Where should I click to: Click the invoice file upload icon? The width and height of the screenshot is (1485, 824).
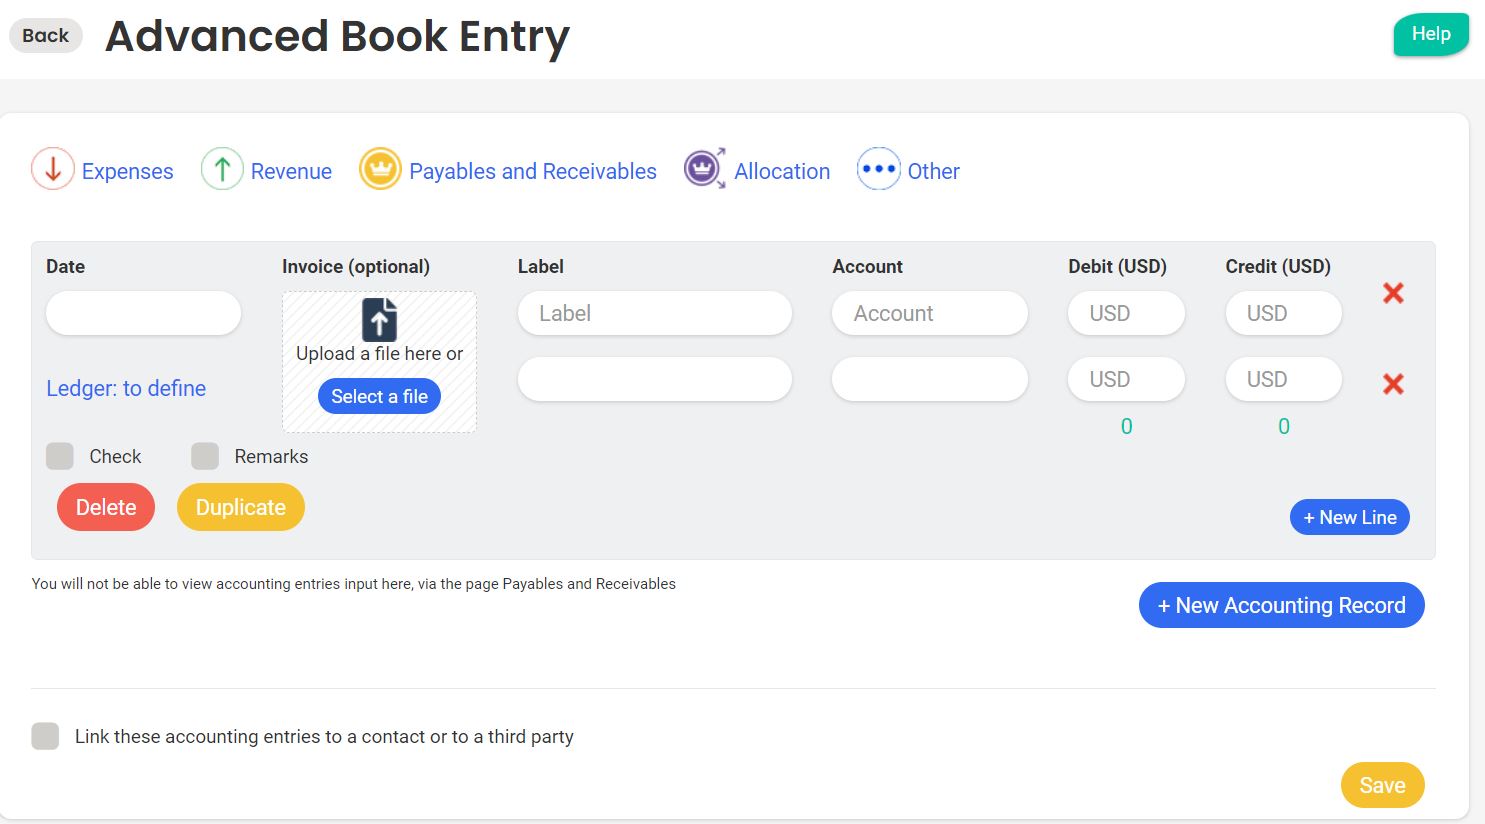tap(379, 320)
